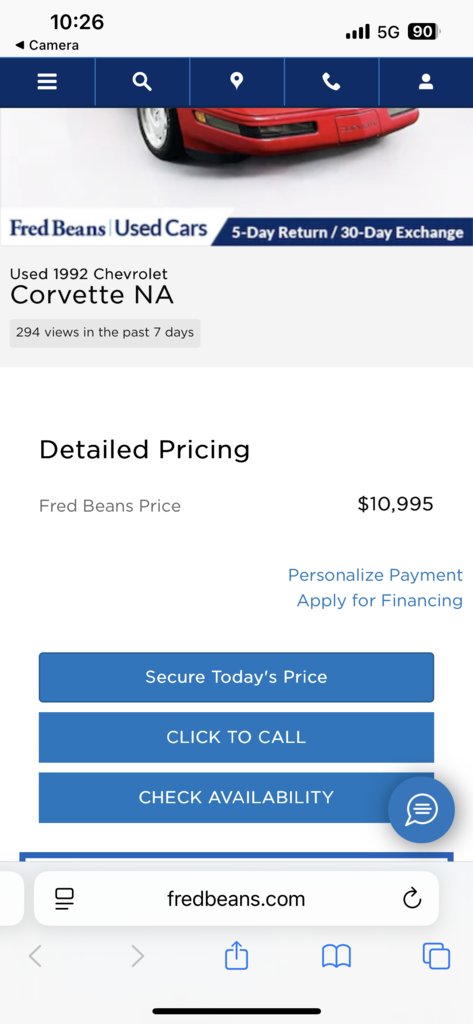Tap the Safari share icon
Screen dimensions: 473x1024
click(236, 957)
